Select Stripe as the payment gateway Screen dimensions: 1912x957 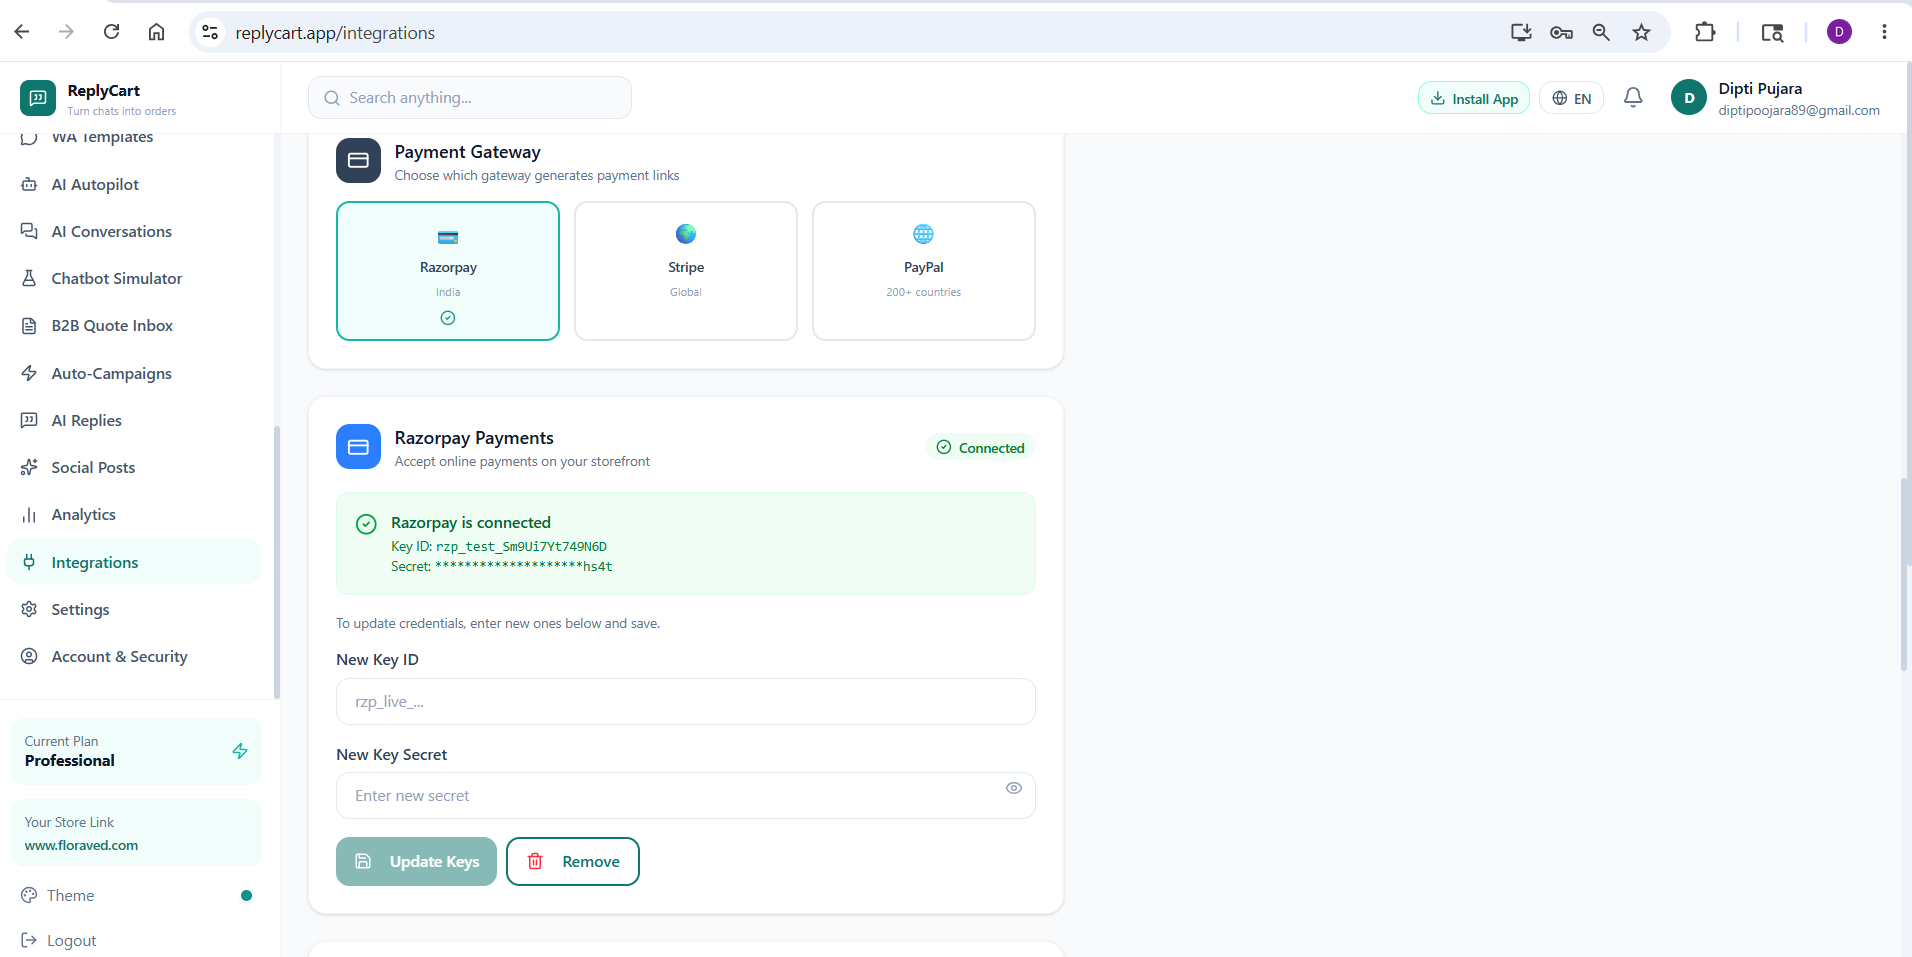[686, 271]
